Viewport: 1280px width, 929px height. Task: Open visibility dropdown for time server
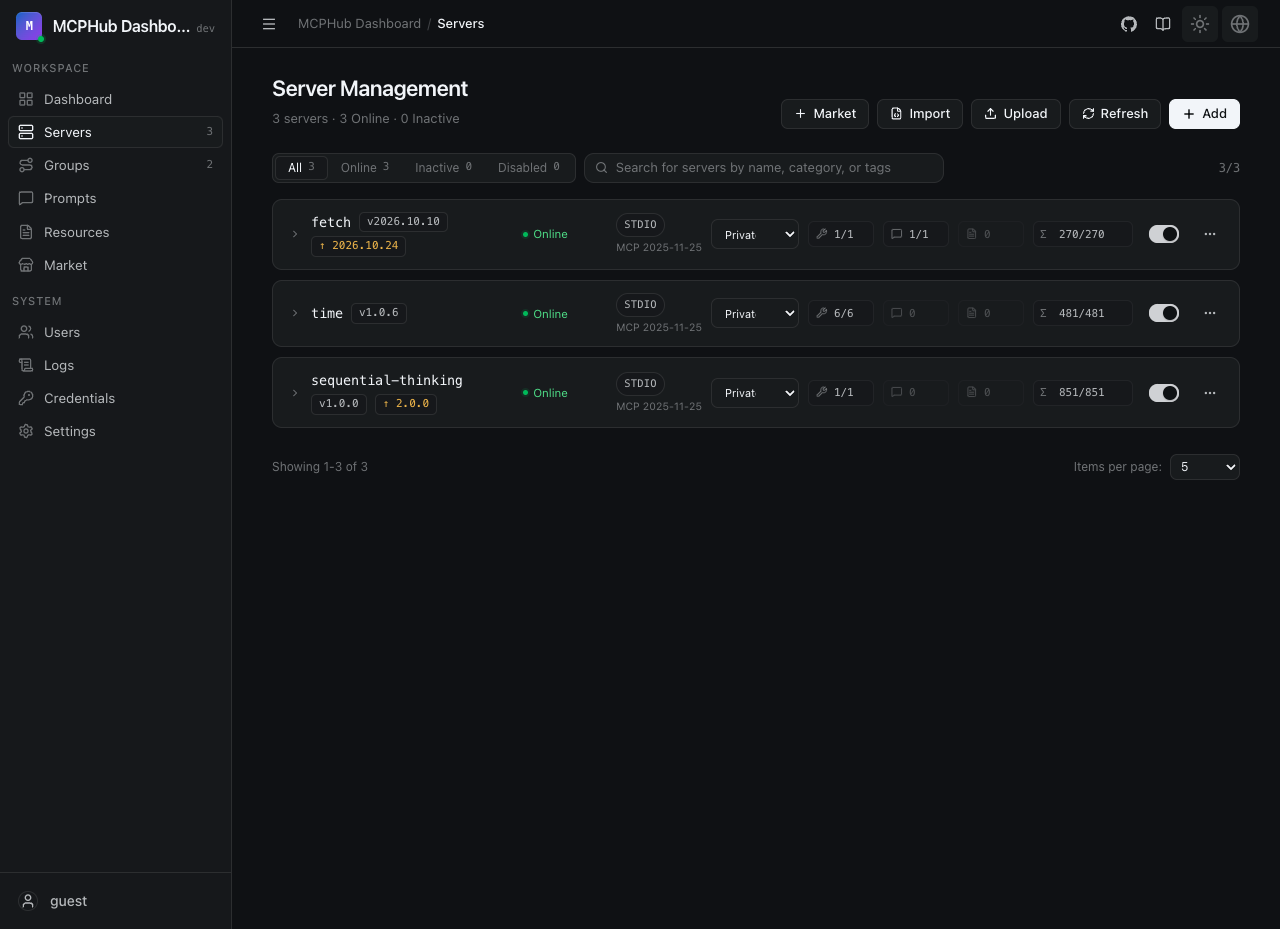coord(755,313)
